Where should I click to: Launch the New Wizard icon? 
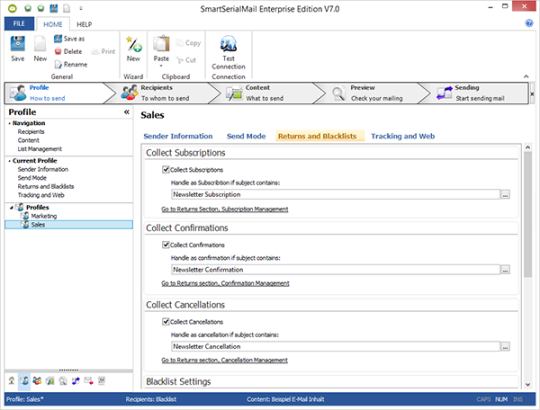pyautogui.click(x=133, y=48)
